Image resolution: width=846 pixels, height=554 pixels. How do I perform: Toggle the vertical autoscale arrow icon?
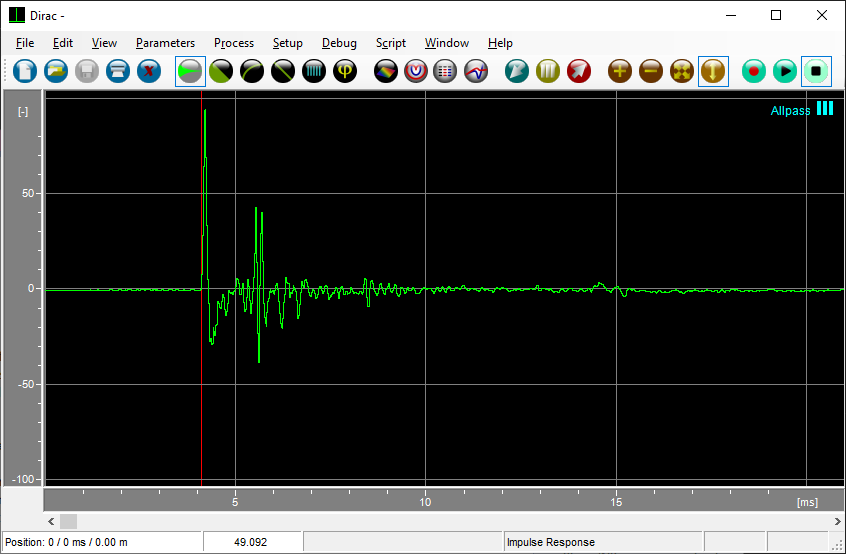click(x=713, y=71)
